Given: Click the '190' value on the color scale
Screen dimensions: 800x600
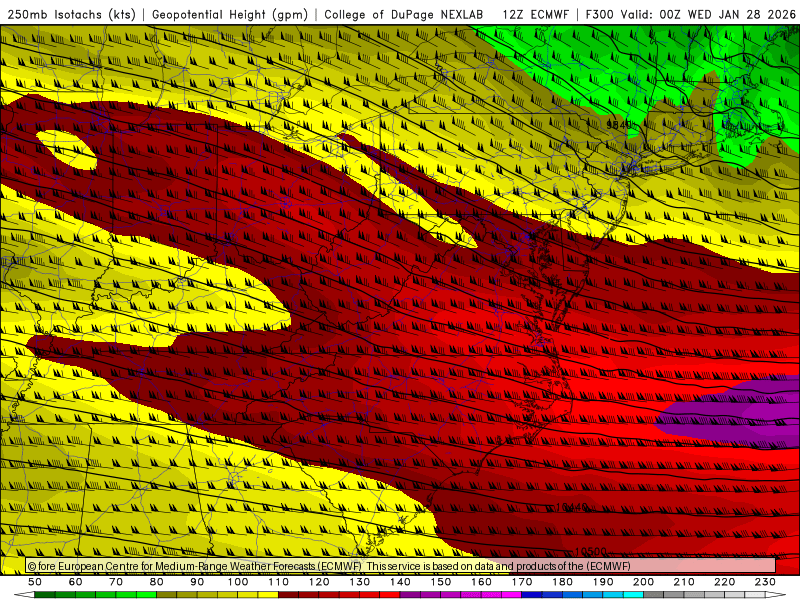Looking at the screenshot, I should pyautogui.click(x=603, y=582).
